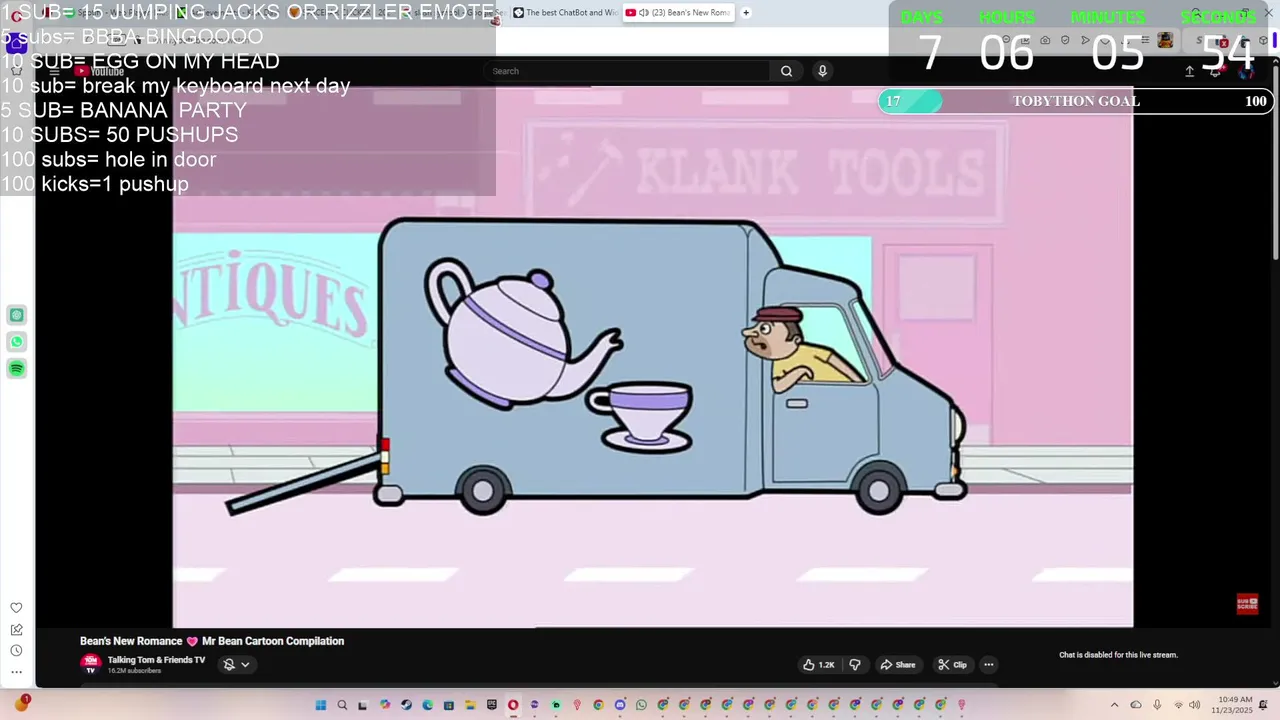Viewport: 1280px width, 720px height.
Task: Open Spotify in the Opera sidebar
Action: coord(16,369)
